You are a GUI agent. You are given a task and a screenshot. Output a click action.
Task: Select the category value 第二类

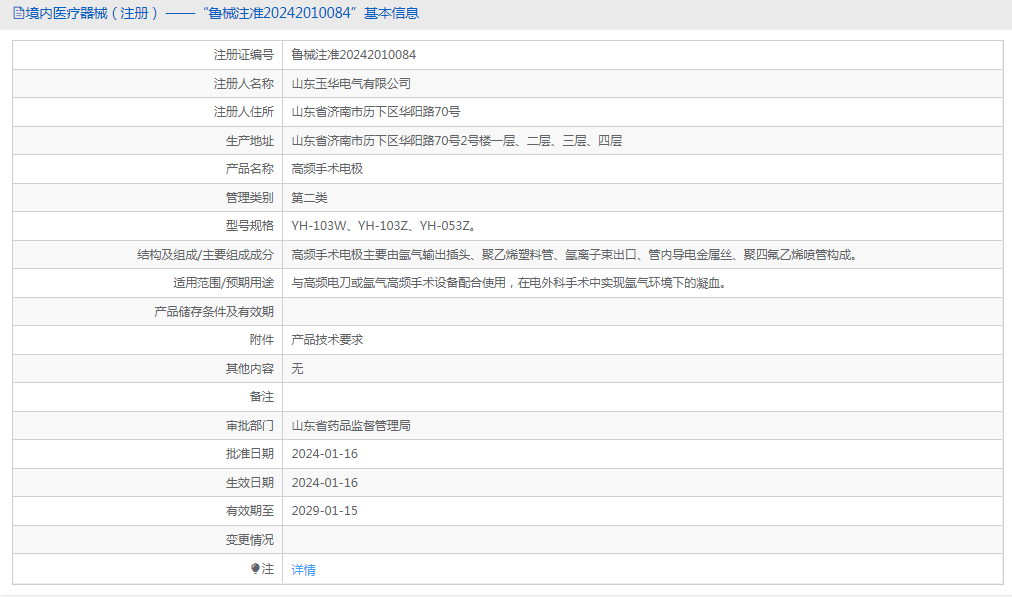click(x=309, y=197)
